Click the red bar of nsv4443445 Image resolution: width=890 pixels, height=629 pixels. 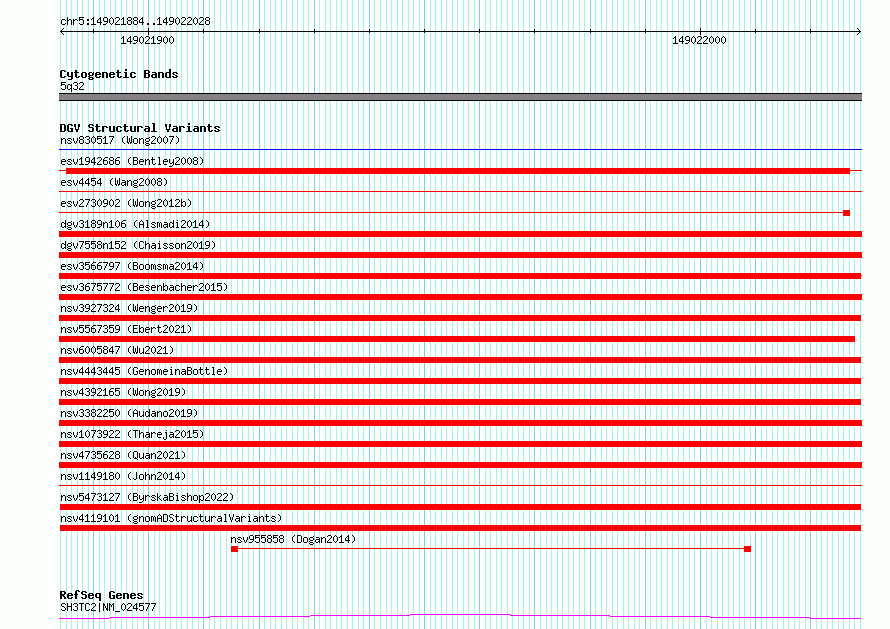tap(460, 381)
